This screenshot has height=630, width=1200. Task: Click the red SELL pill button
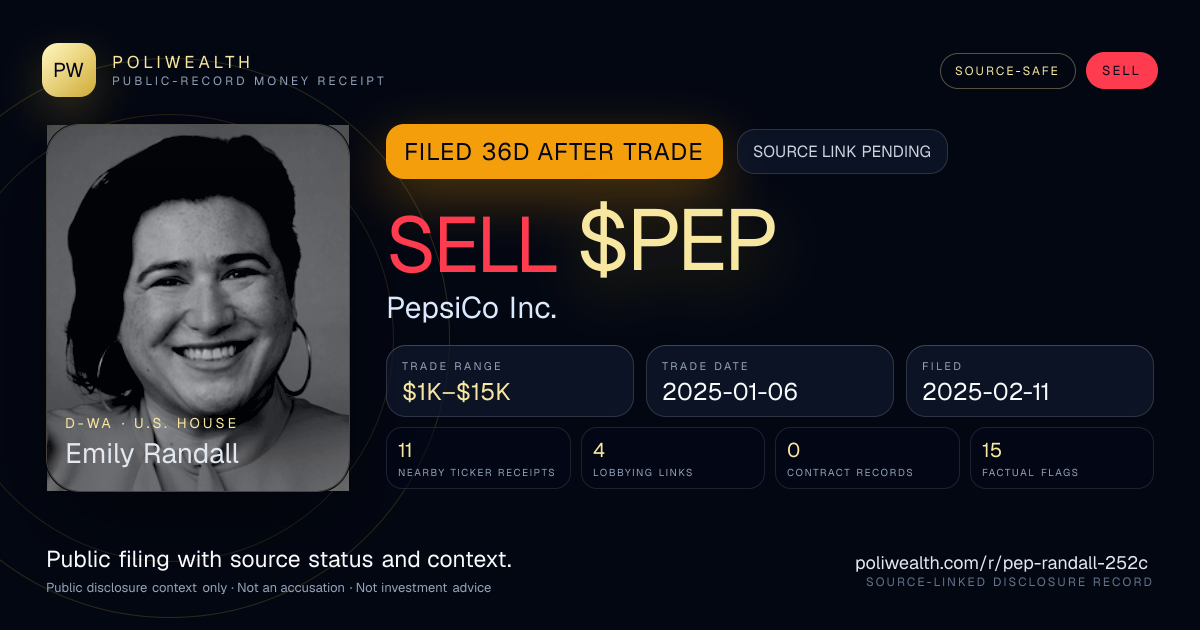click(x=1121, y=71)
